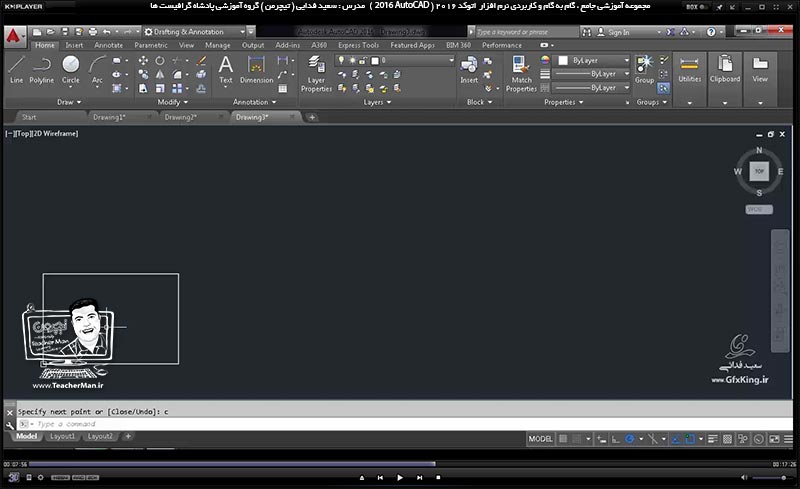Switch to the Drawing1 file tab
Image resolution: width=800 pixels, height=489 pixels.
click(109, 117)
